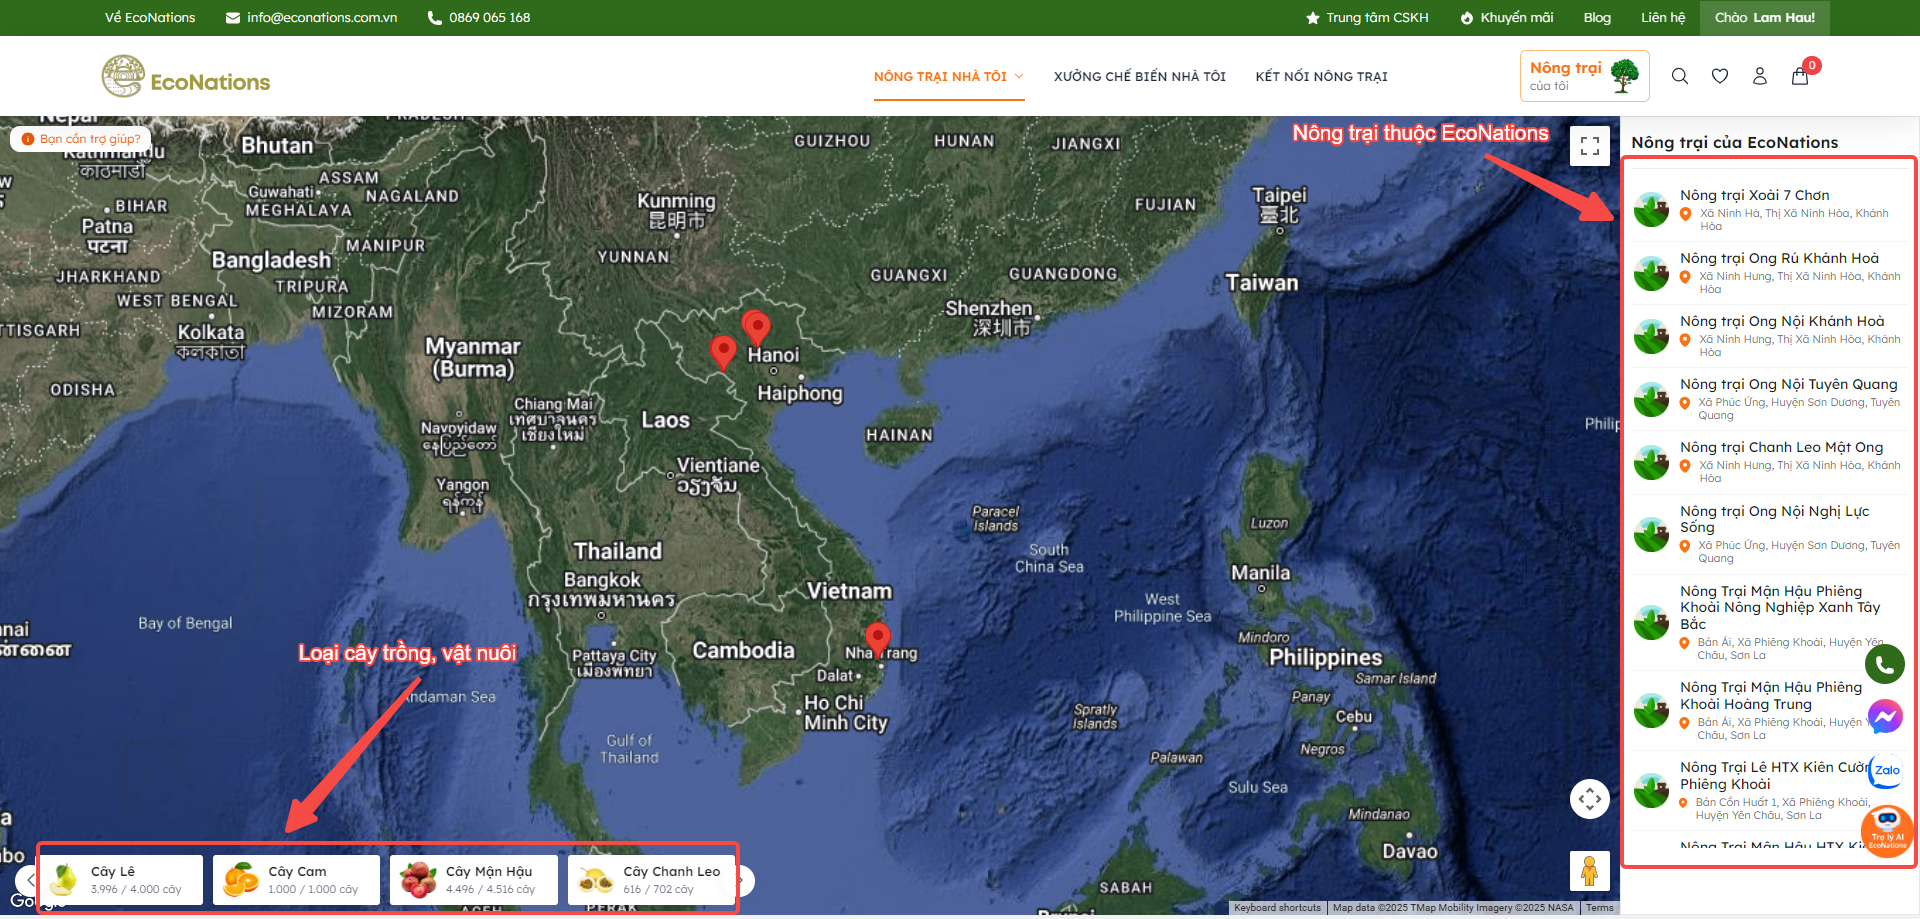
Task: Open the wishlist heart icon
Action: point(1720,76)
